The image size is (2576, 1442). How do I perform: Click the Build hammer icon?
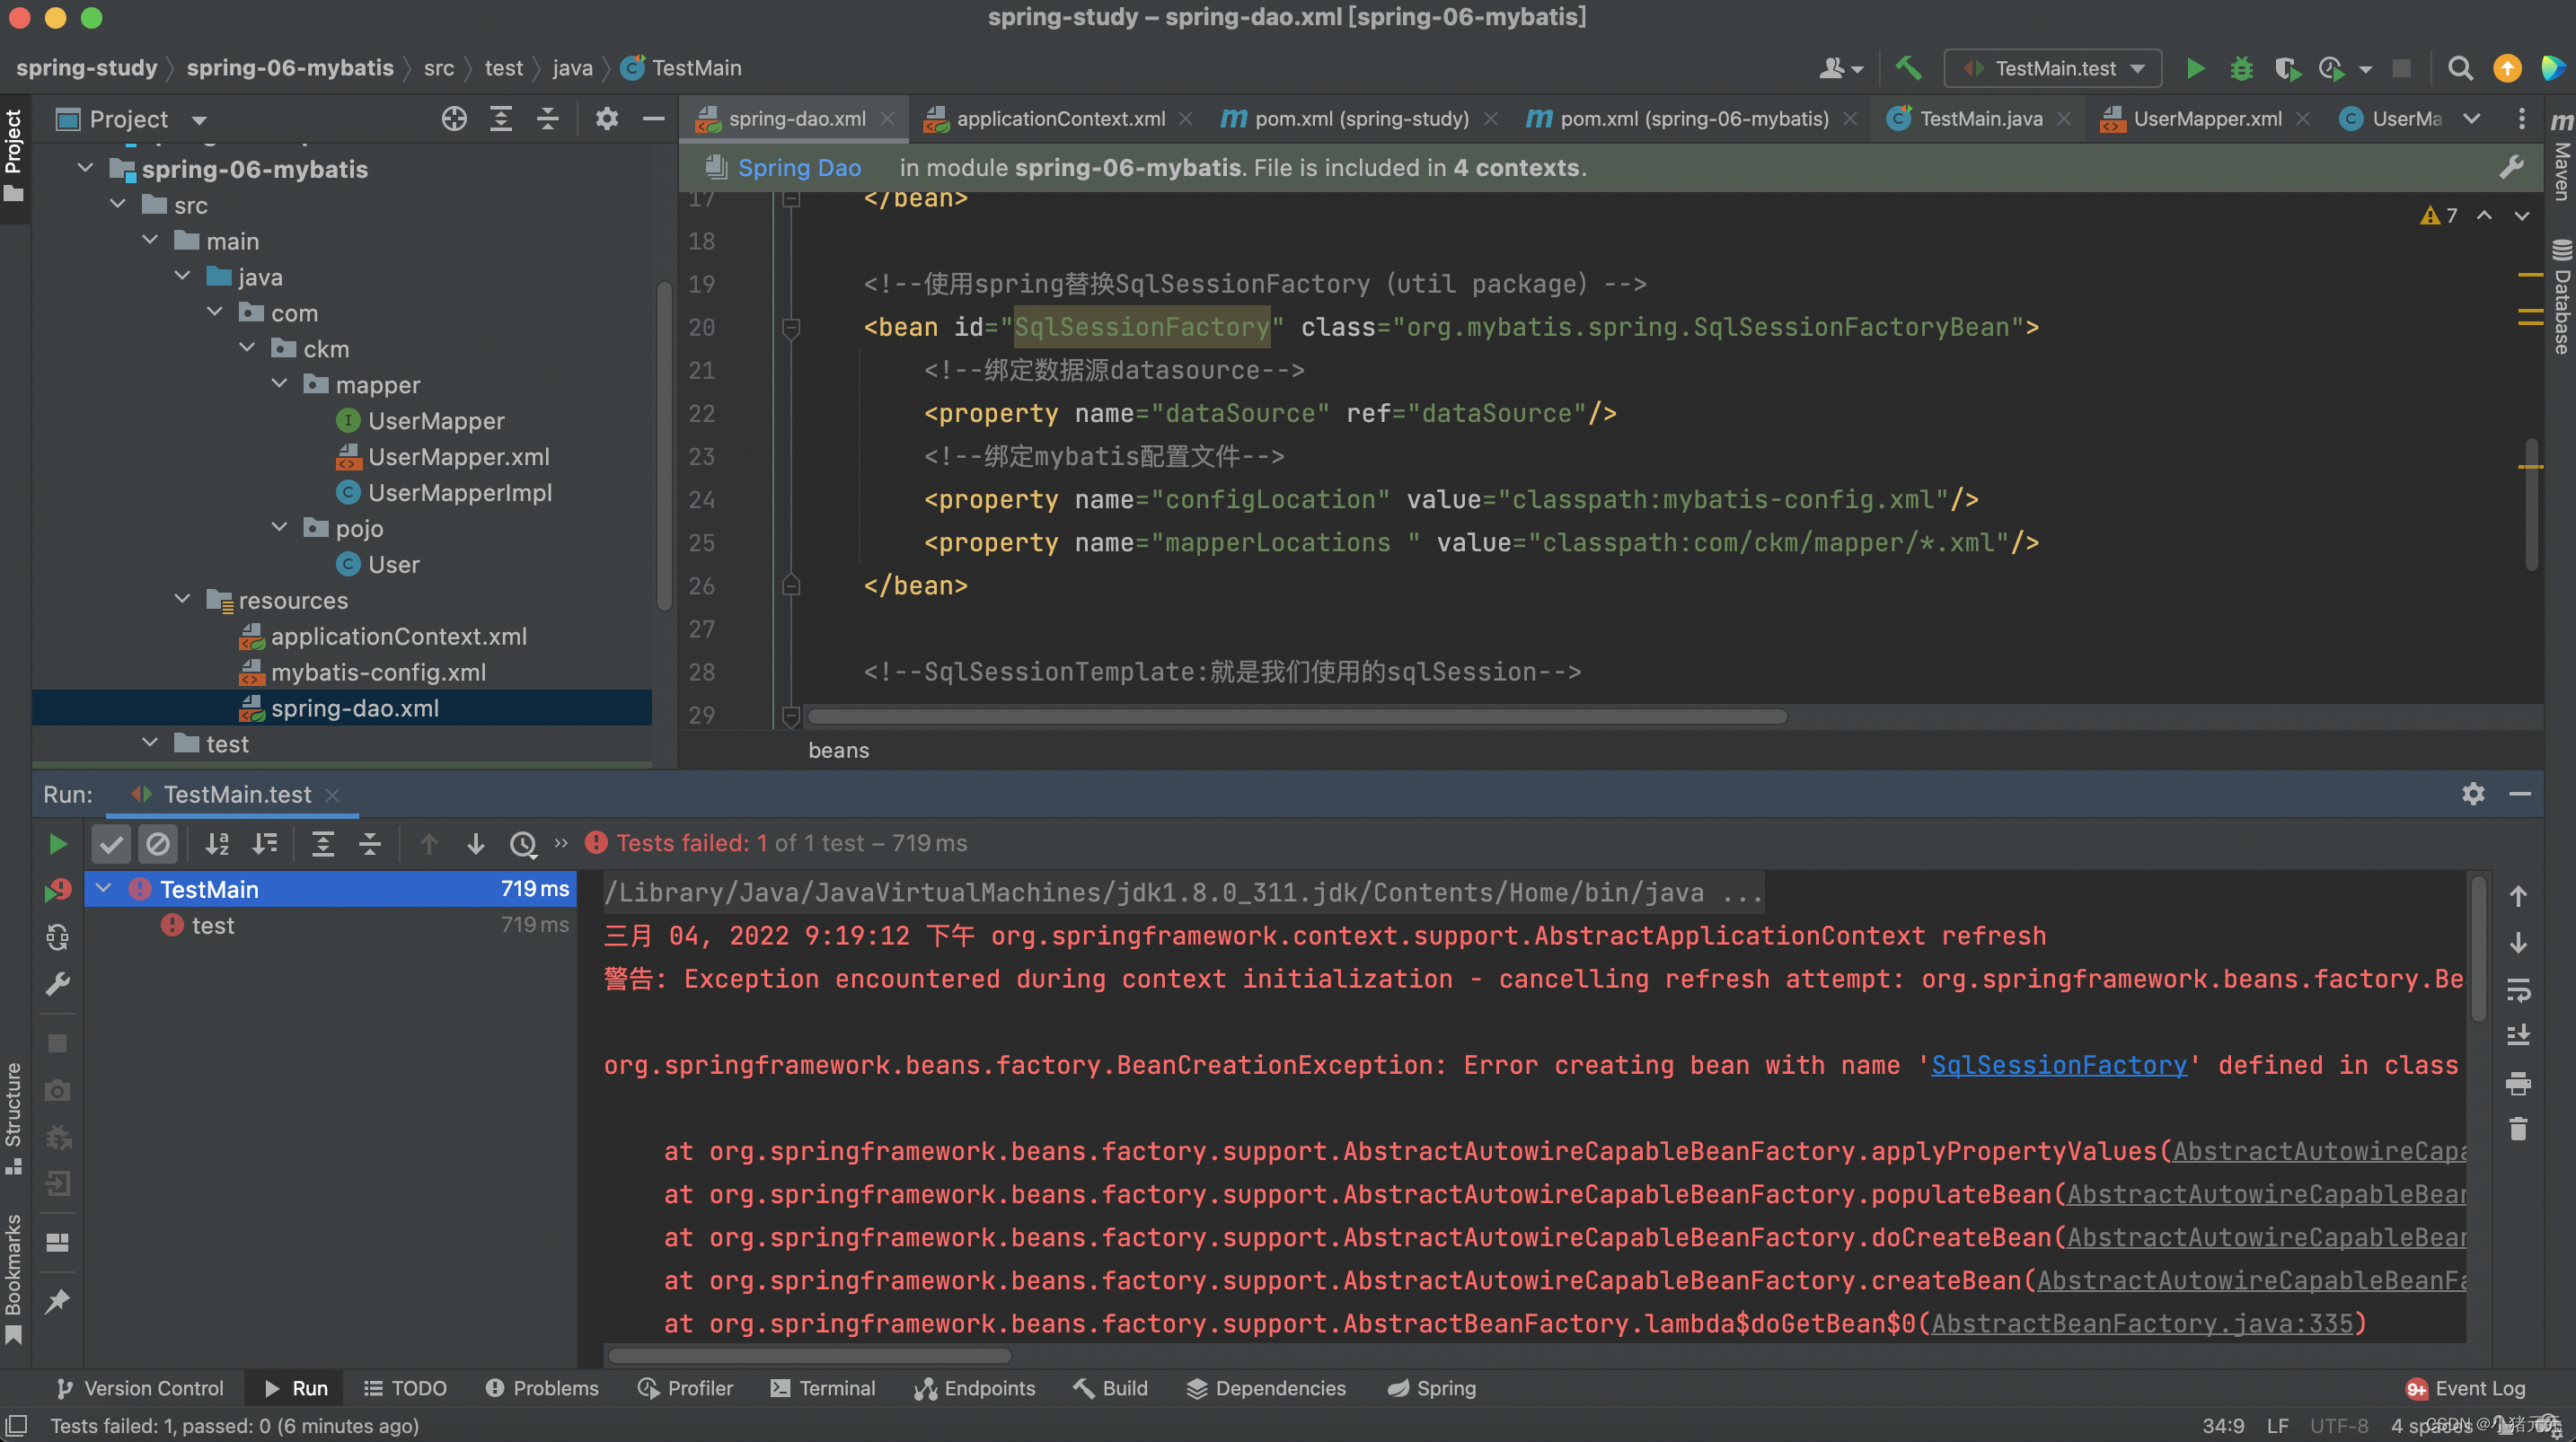1908,68
